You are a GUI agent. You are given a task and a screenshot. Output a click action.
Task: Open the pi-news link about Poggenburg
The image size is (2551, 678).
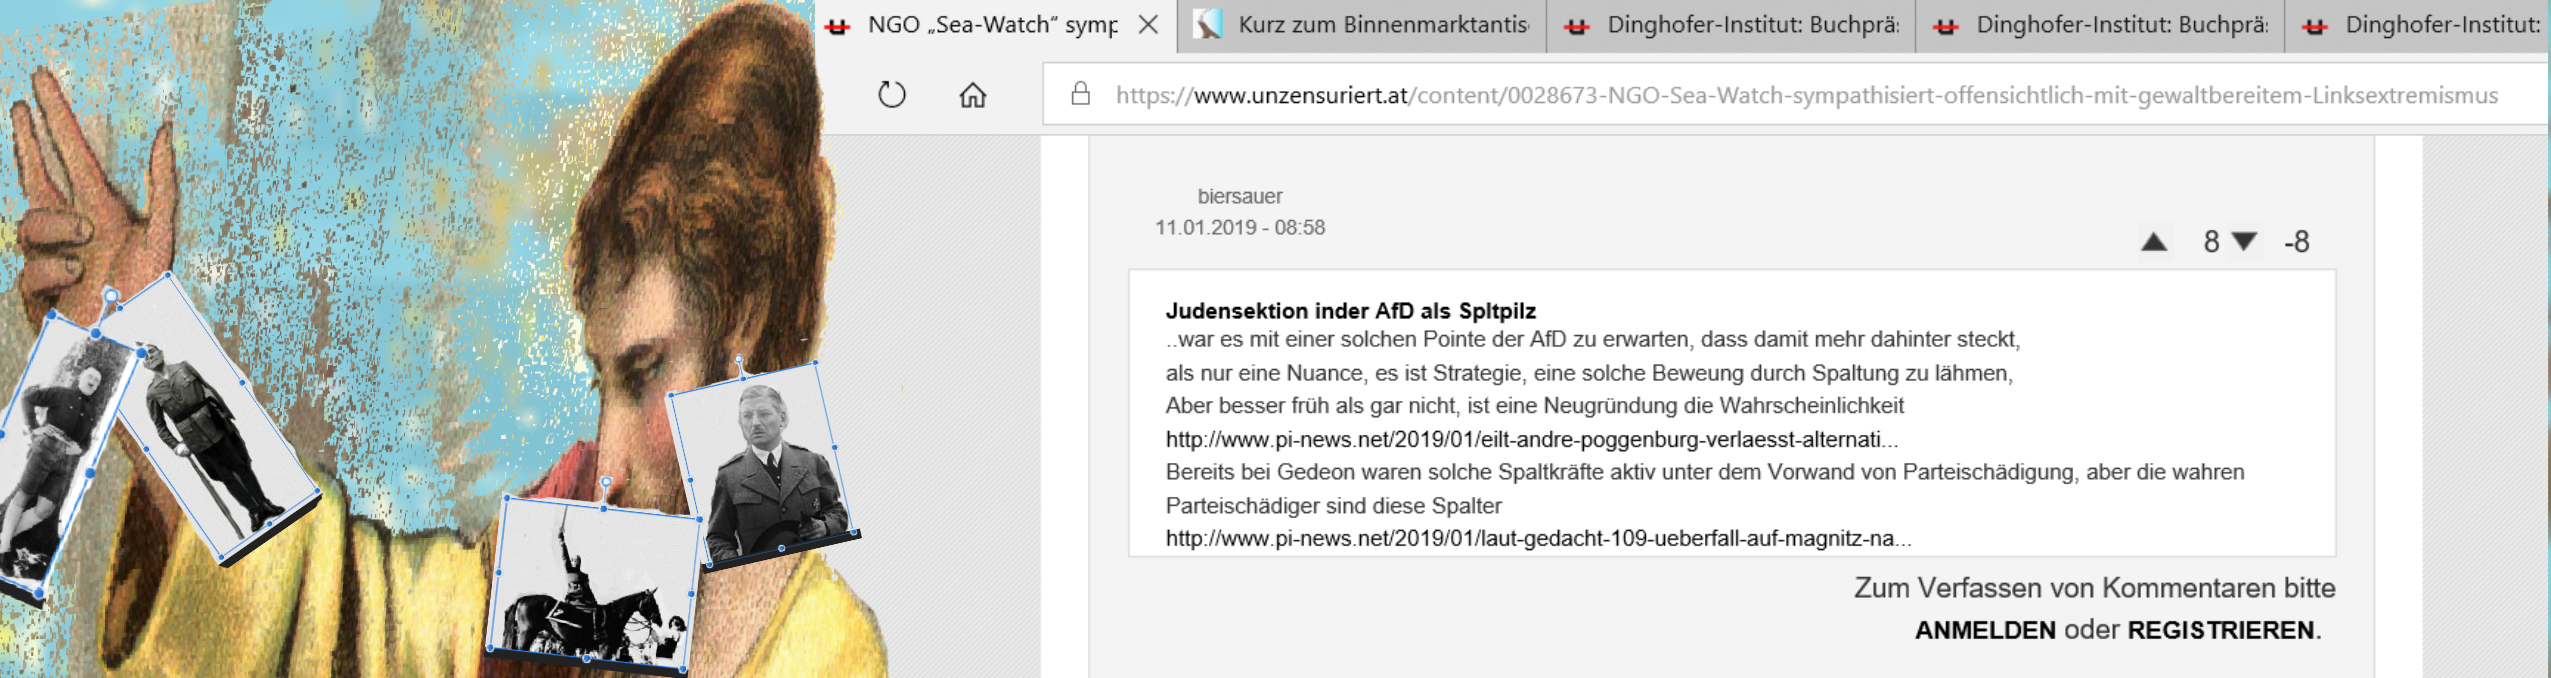click(x=1530, y=439)
